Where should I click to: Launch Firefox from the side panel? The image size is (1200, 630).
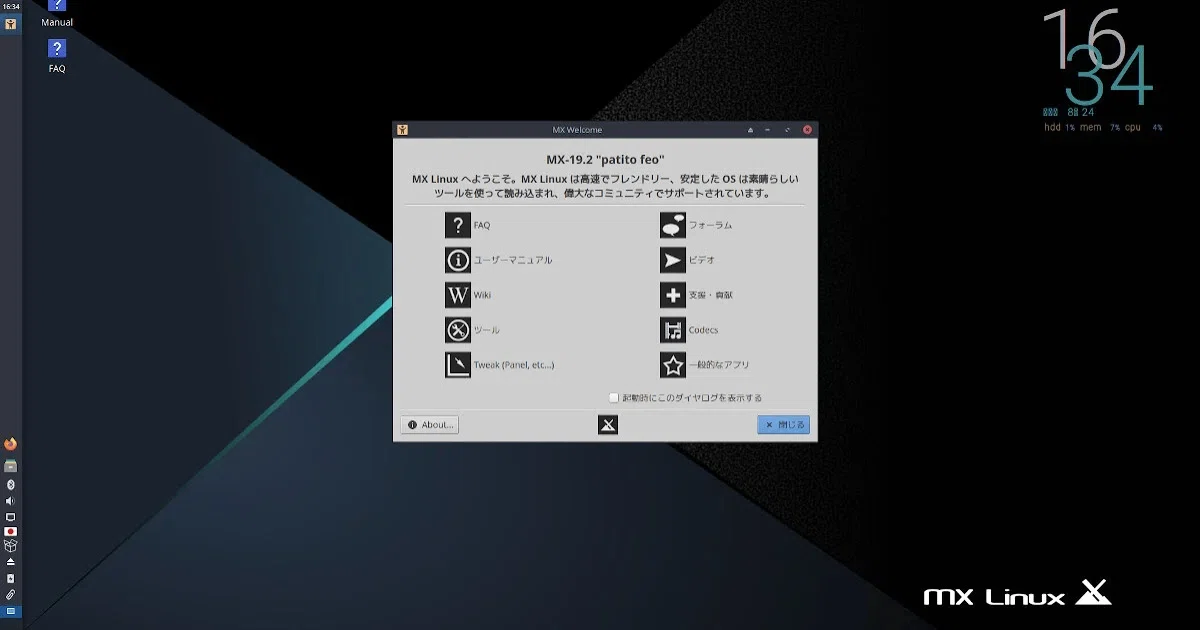pos(11,444)
